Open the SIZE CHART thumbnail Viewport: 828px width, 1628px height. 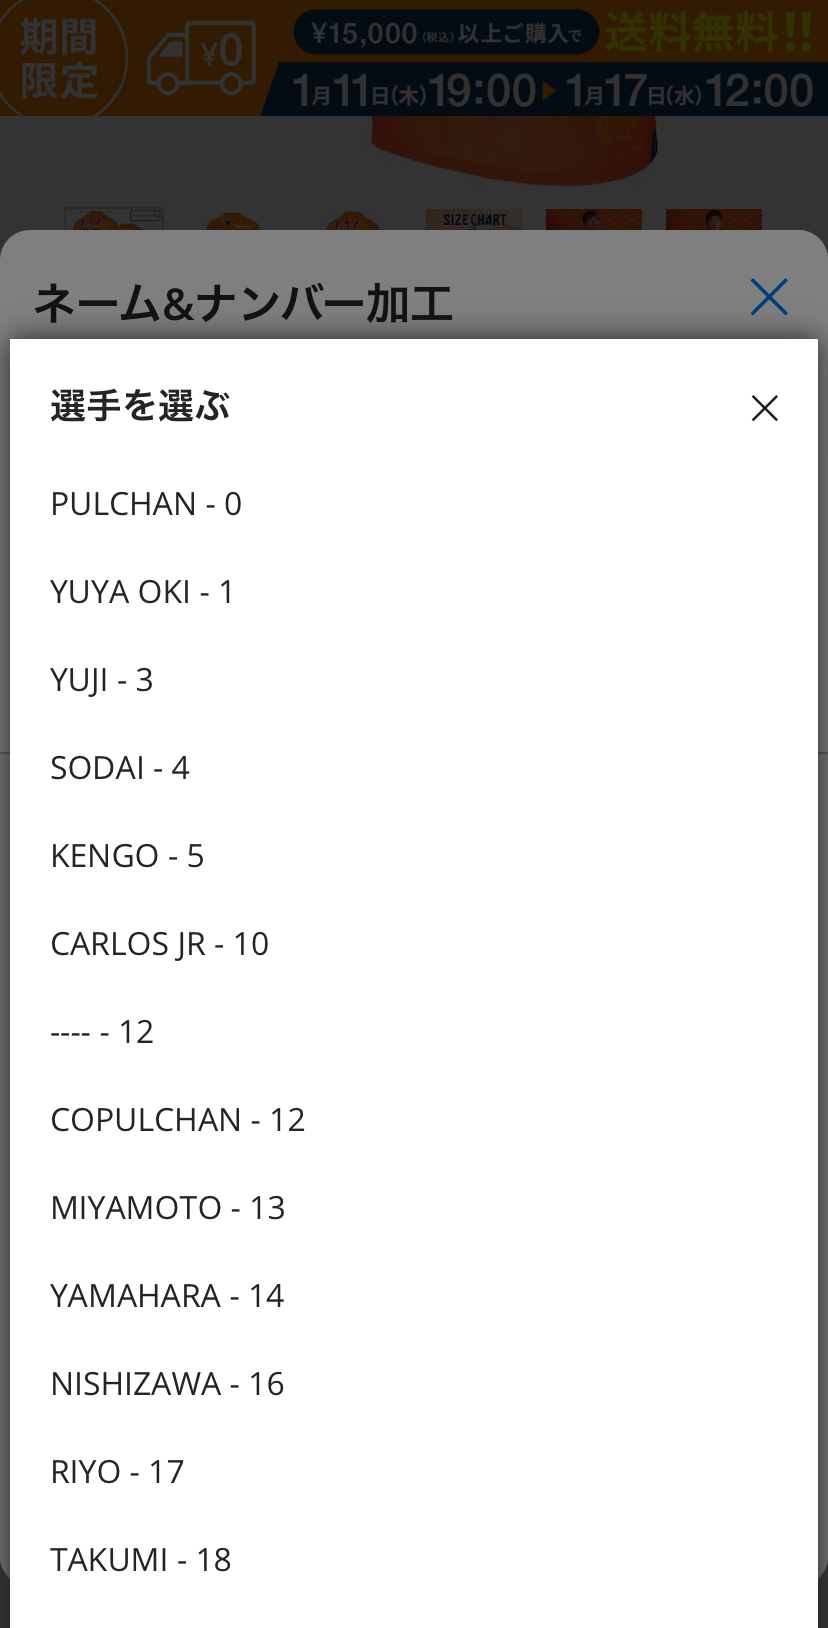point(474,220)
